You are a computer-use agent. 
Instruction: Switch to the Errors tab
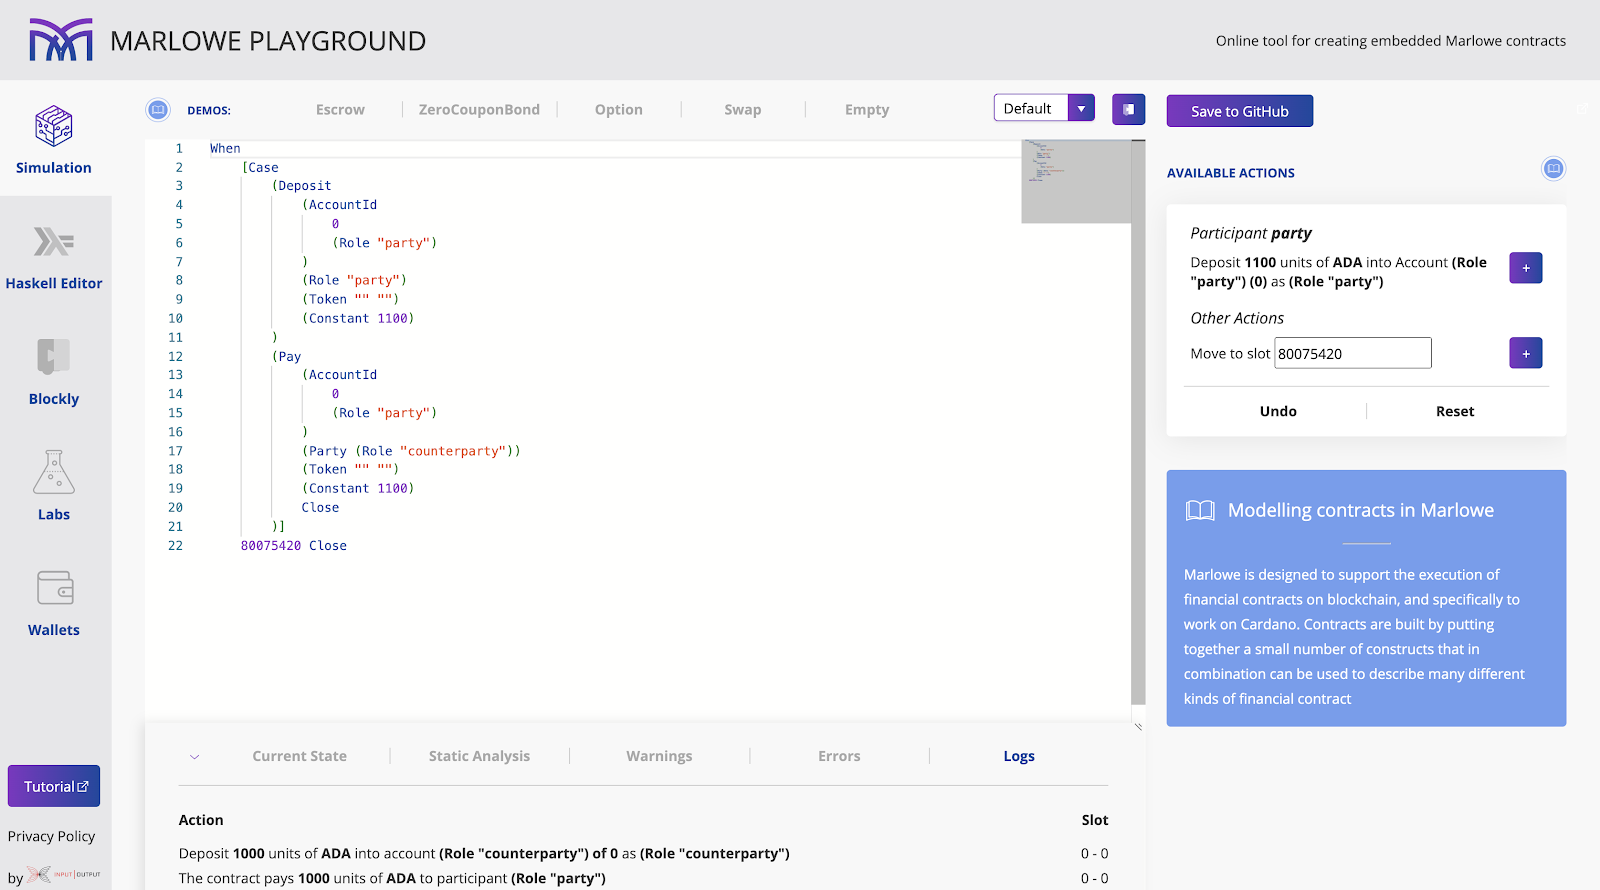(839, 756)
